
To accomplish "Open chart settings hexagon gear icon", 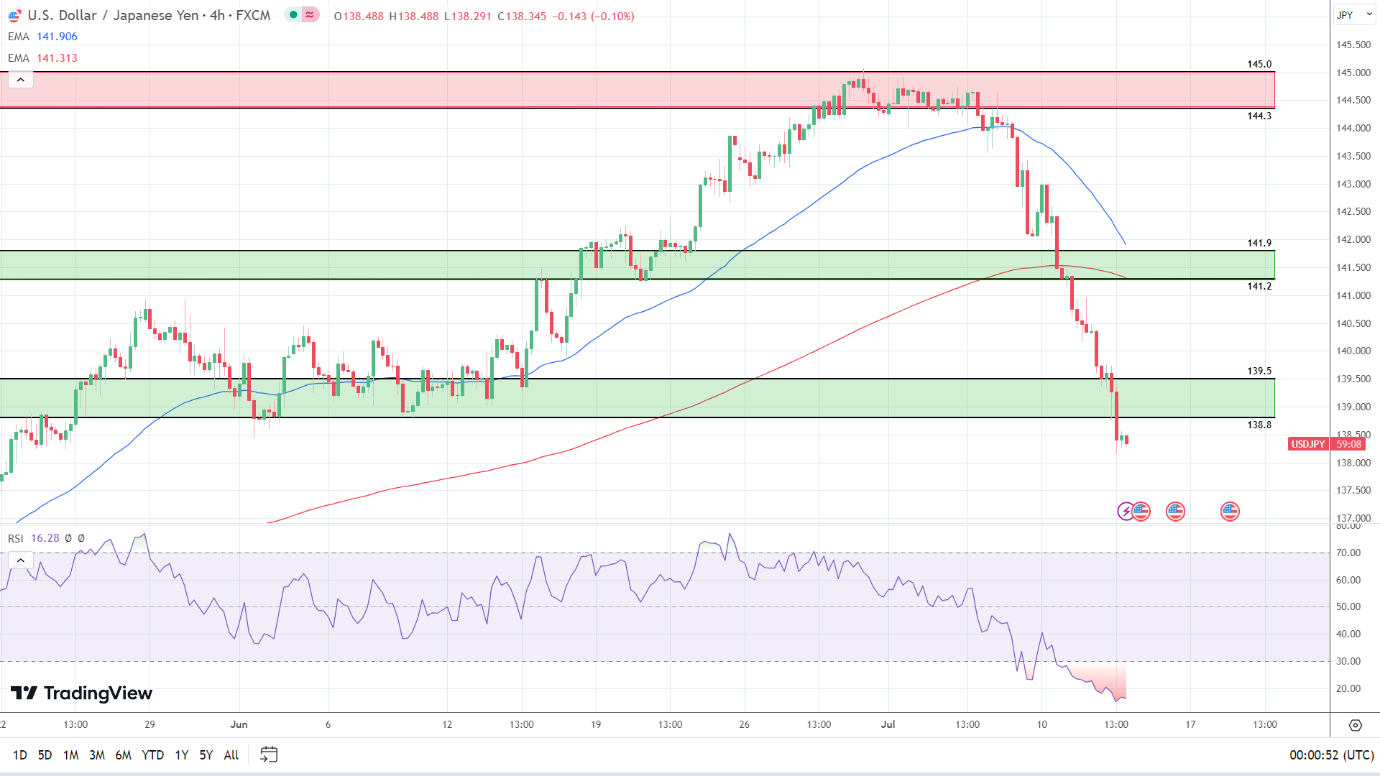I will [x=1355, y=726].
